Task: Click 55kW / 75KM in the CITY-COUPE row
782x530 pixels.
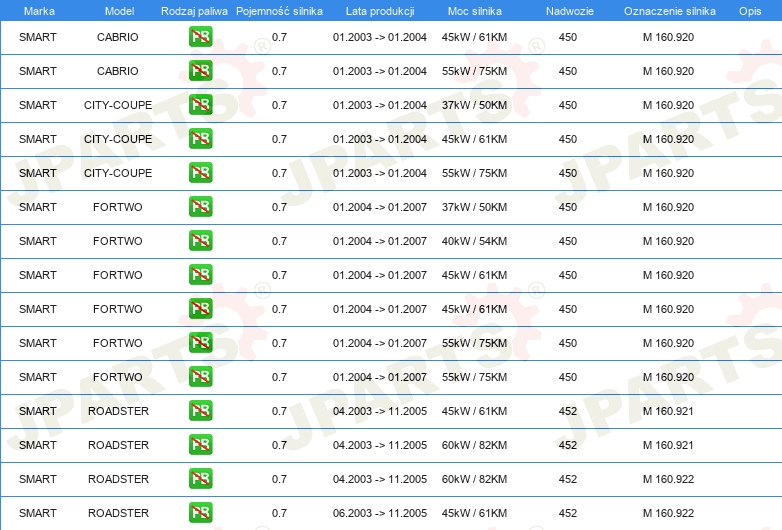Action: pos(474,173)
